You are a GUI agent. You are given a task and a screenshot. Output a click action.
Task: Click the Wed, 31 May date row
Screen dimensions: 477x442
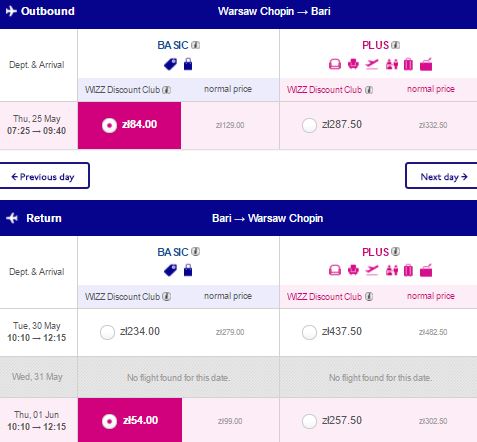[x=238, y=377]
